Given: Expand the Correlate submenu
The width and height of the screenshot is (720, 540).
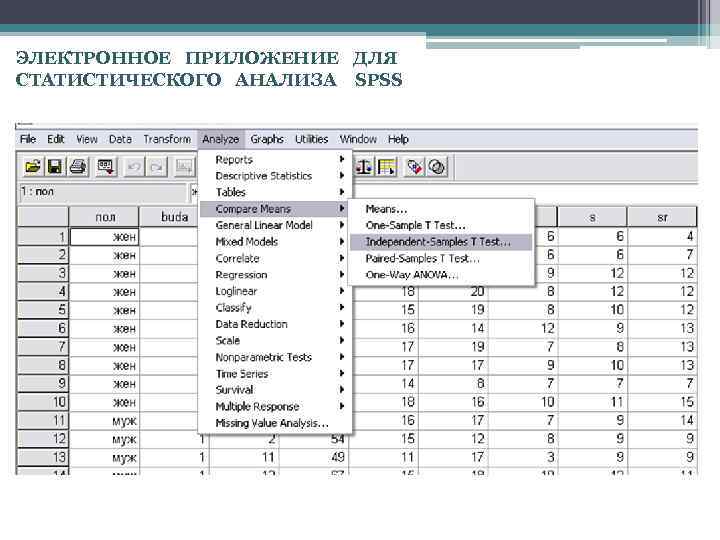Looking at the screenshot, I should coord(275,259).
